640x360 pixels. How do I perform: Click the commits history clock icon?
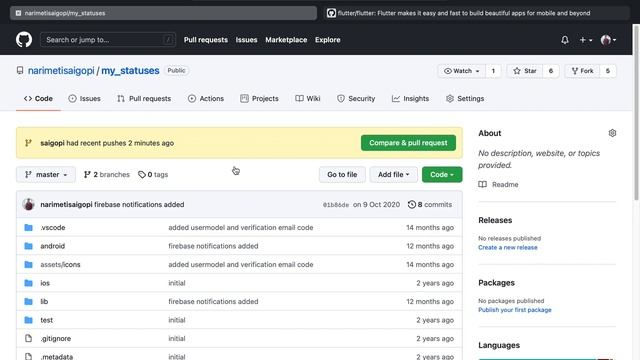(x=411, y=204)
